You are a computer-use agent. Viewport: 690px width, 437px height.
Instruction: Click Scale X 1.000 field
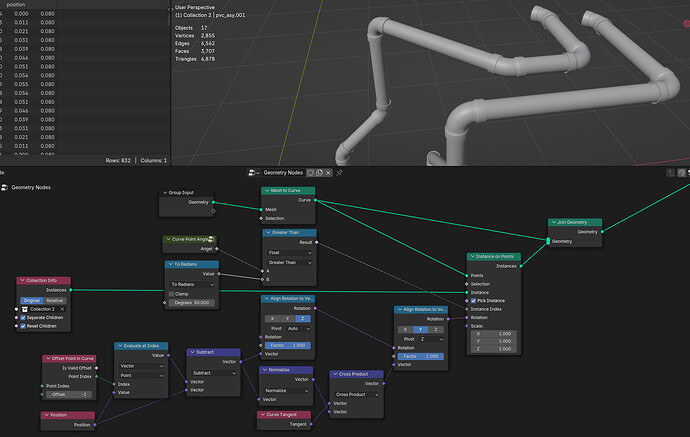494,334
